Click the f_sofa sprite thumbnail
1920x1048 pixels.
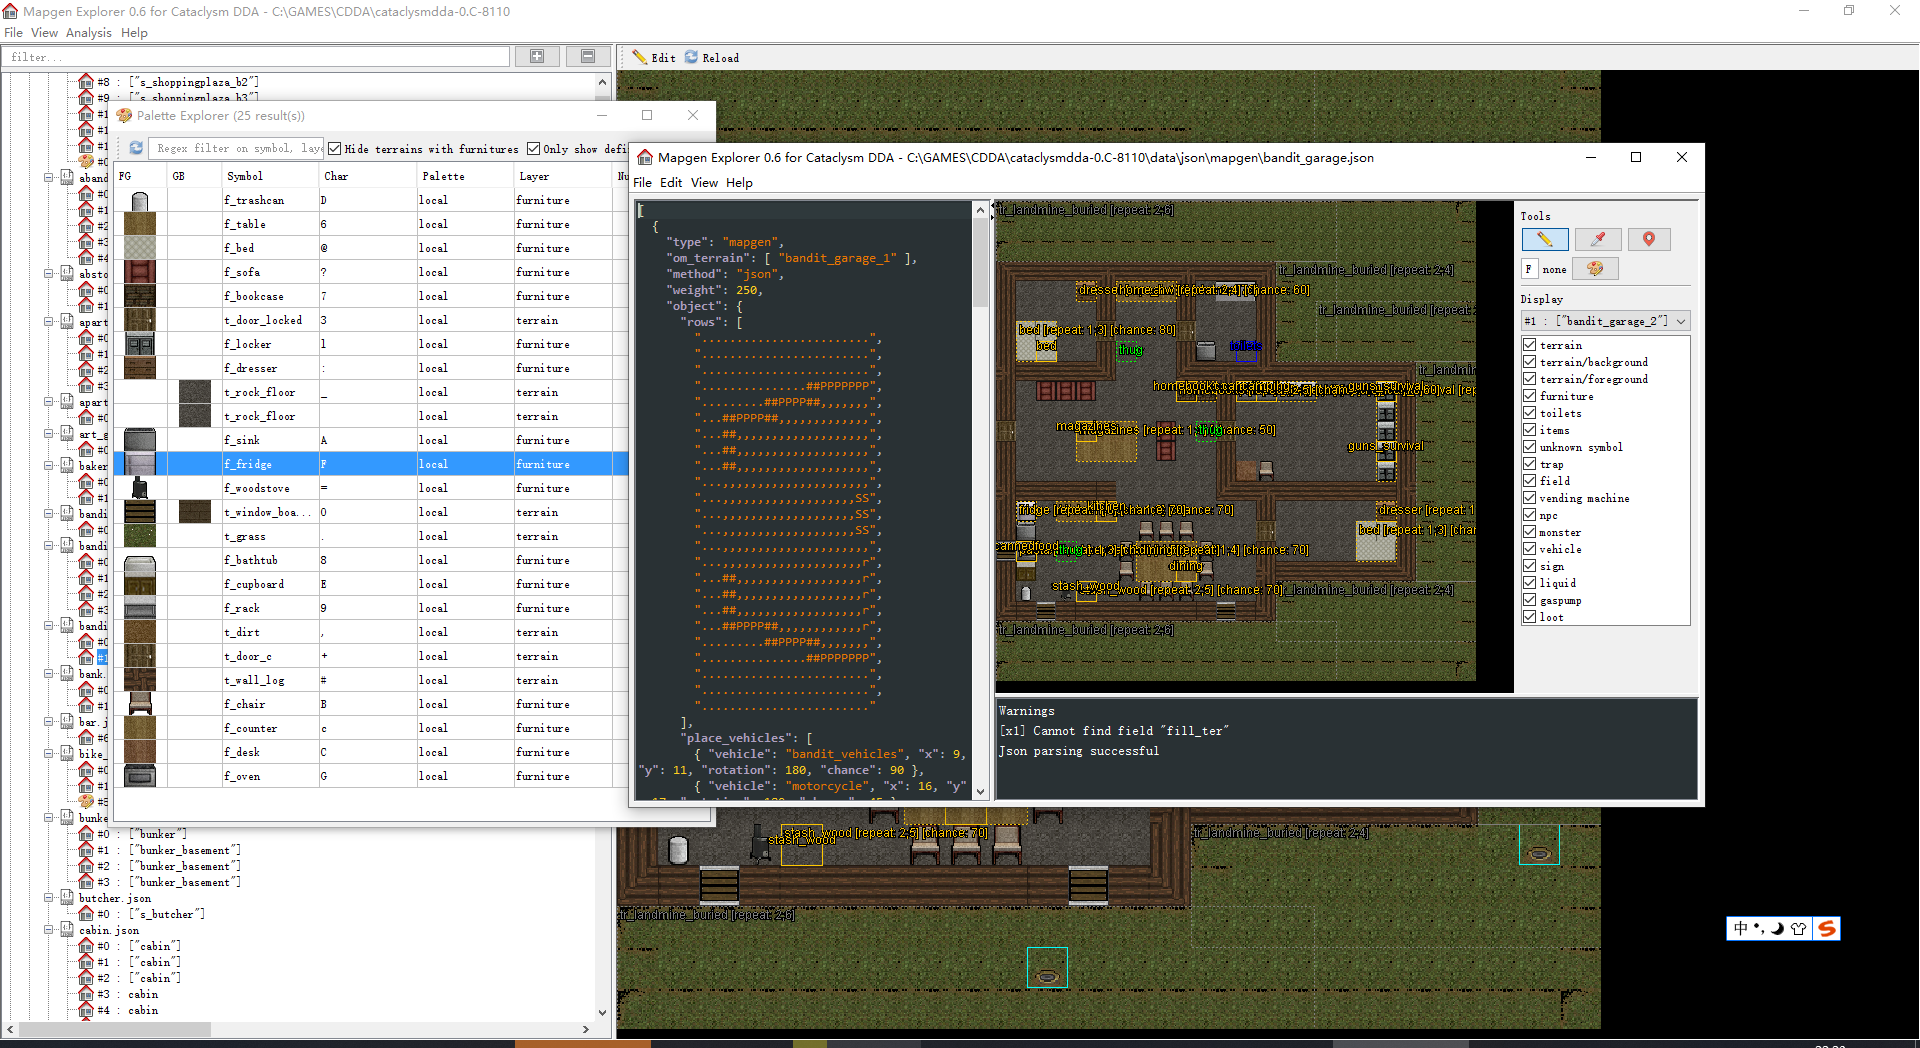(x=140, y=272)
